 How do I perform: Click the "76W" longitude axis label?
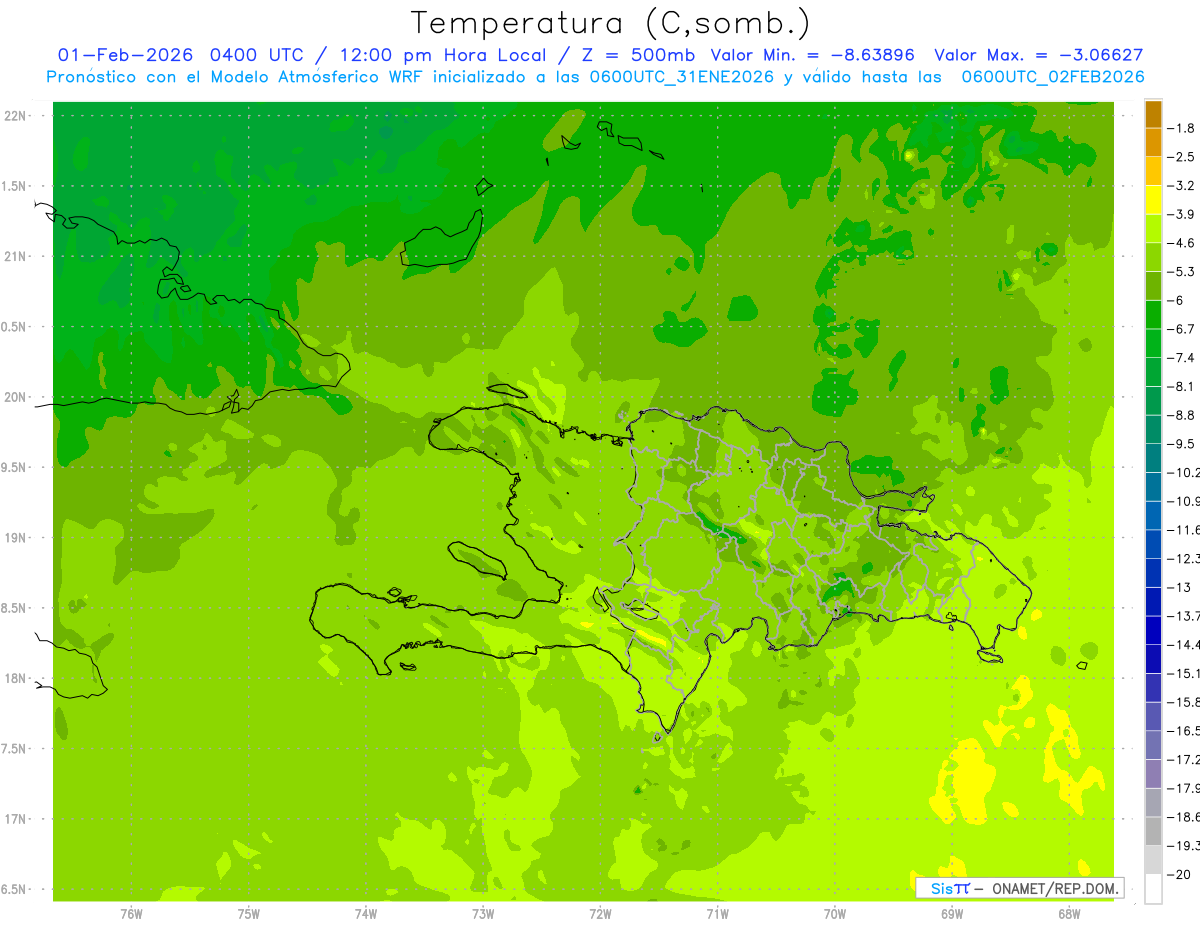pos(131,914)
